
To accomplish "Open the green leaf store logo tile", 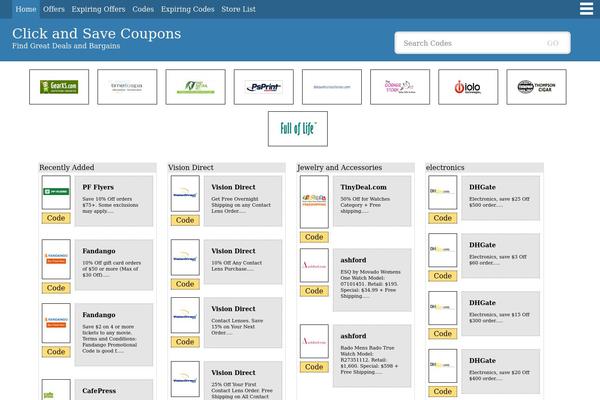I will pos(196,87).
